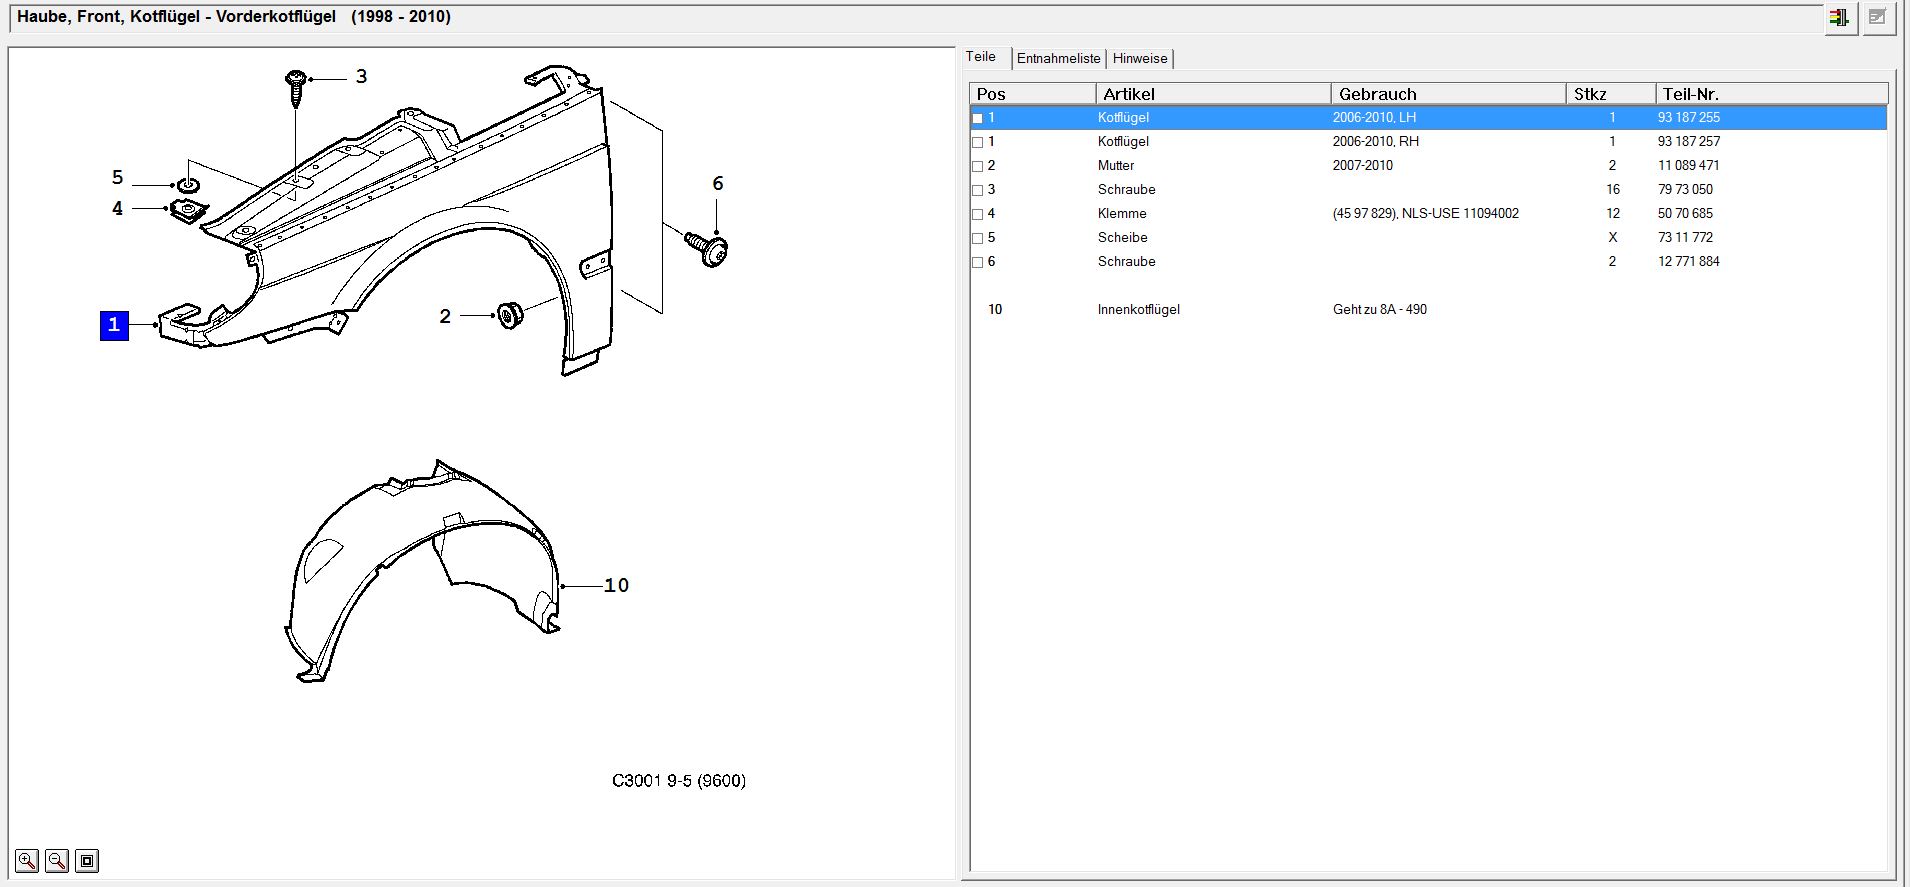Select callout number 4 next to the clip
This screenshot has height=887, width=1911.
tap(117, 208)
